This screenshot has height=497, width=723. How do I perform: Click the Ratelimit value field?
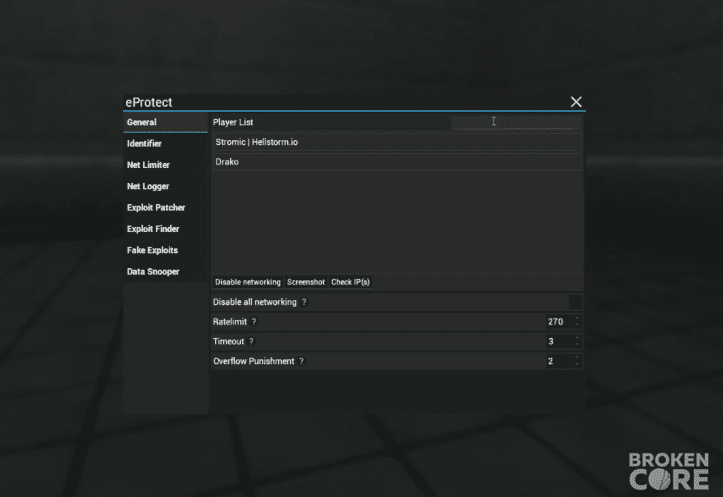[559, 322]
